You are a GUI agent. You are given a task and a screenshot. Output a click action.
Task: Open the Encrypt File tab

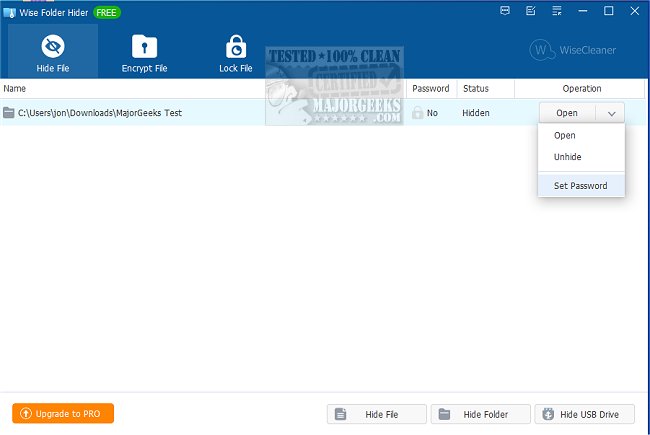pyautogui.click(x=144, y=51)
